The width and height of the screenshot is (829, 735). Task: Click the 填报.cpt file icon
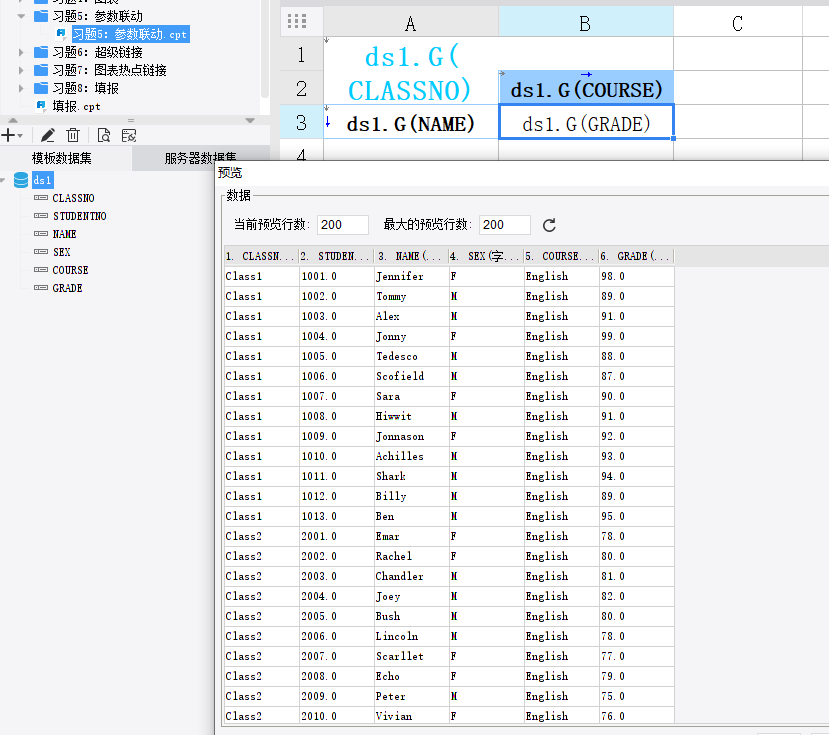pyautogui.click(x=41, y=106)
